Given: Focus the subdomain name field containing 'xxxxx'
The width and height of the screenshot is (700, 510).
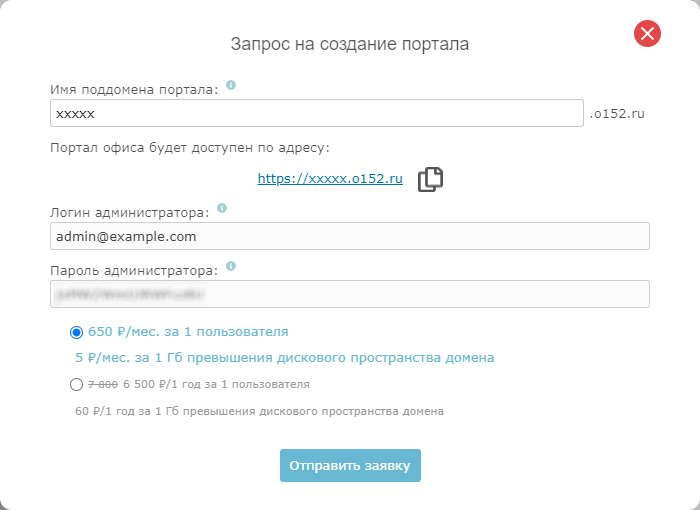Looking at the screenshot, I should [315, 114].
